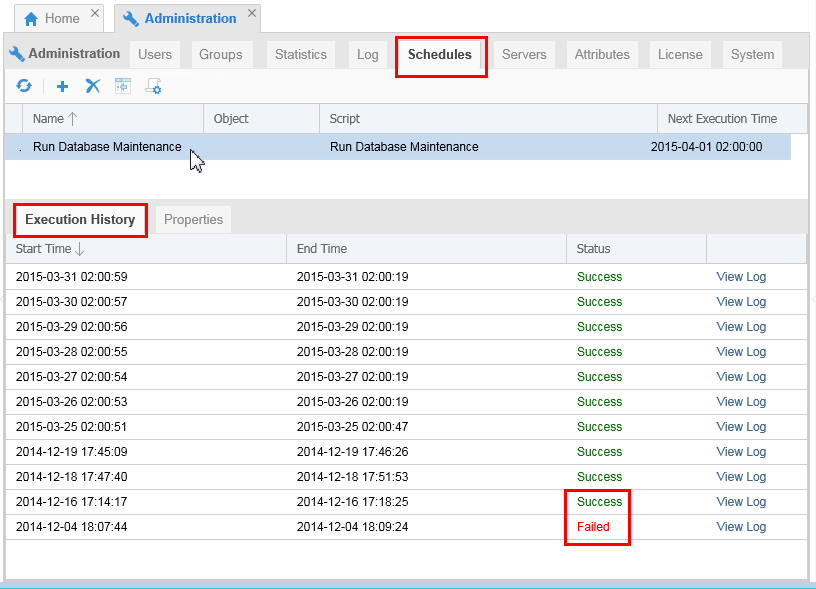View Log for 2014-12-16 execution
Image resolution: width=816 pixels, height=589 pixels.
741,502
